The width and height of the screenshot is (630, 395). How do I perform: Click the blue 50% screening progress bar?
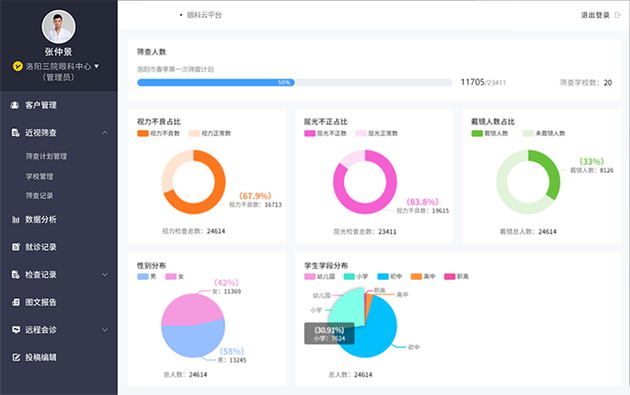coord(216,82)
